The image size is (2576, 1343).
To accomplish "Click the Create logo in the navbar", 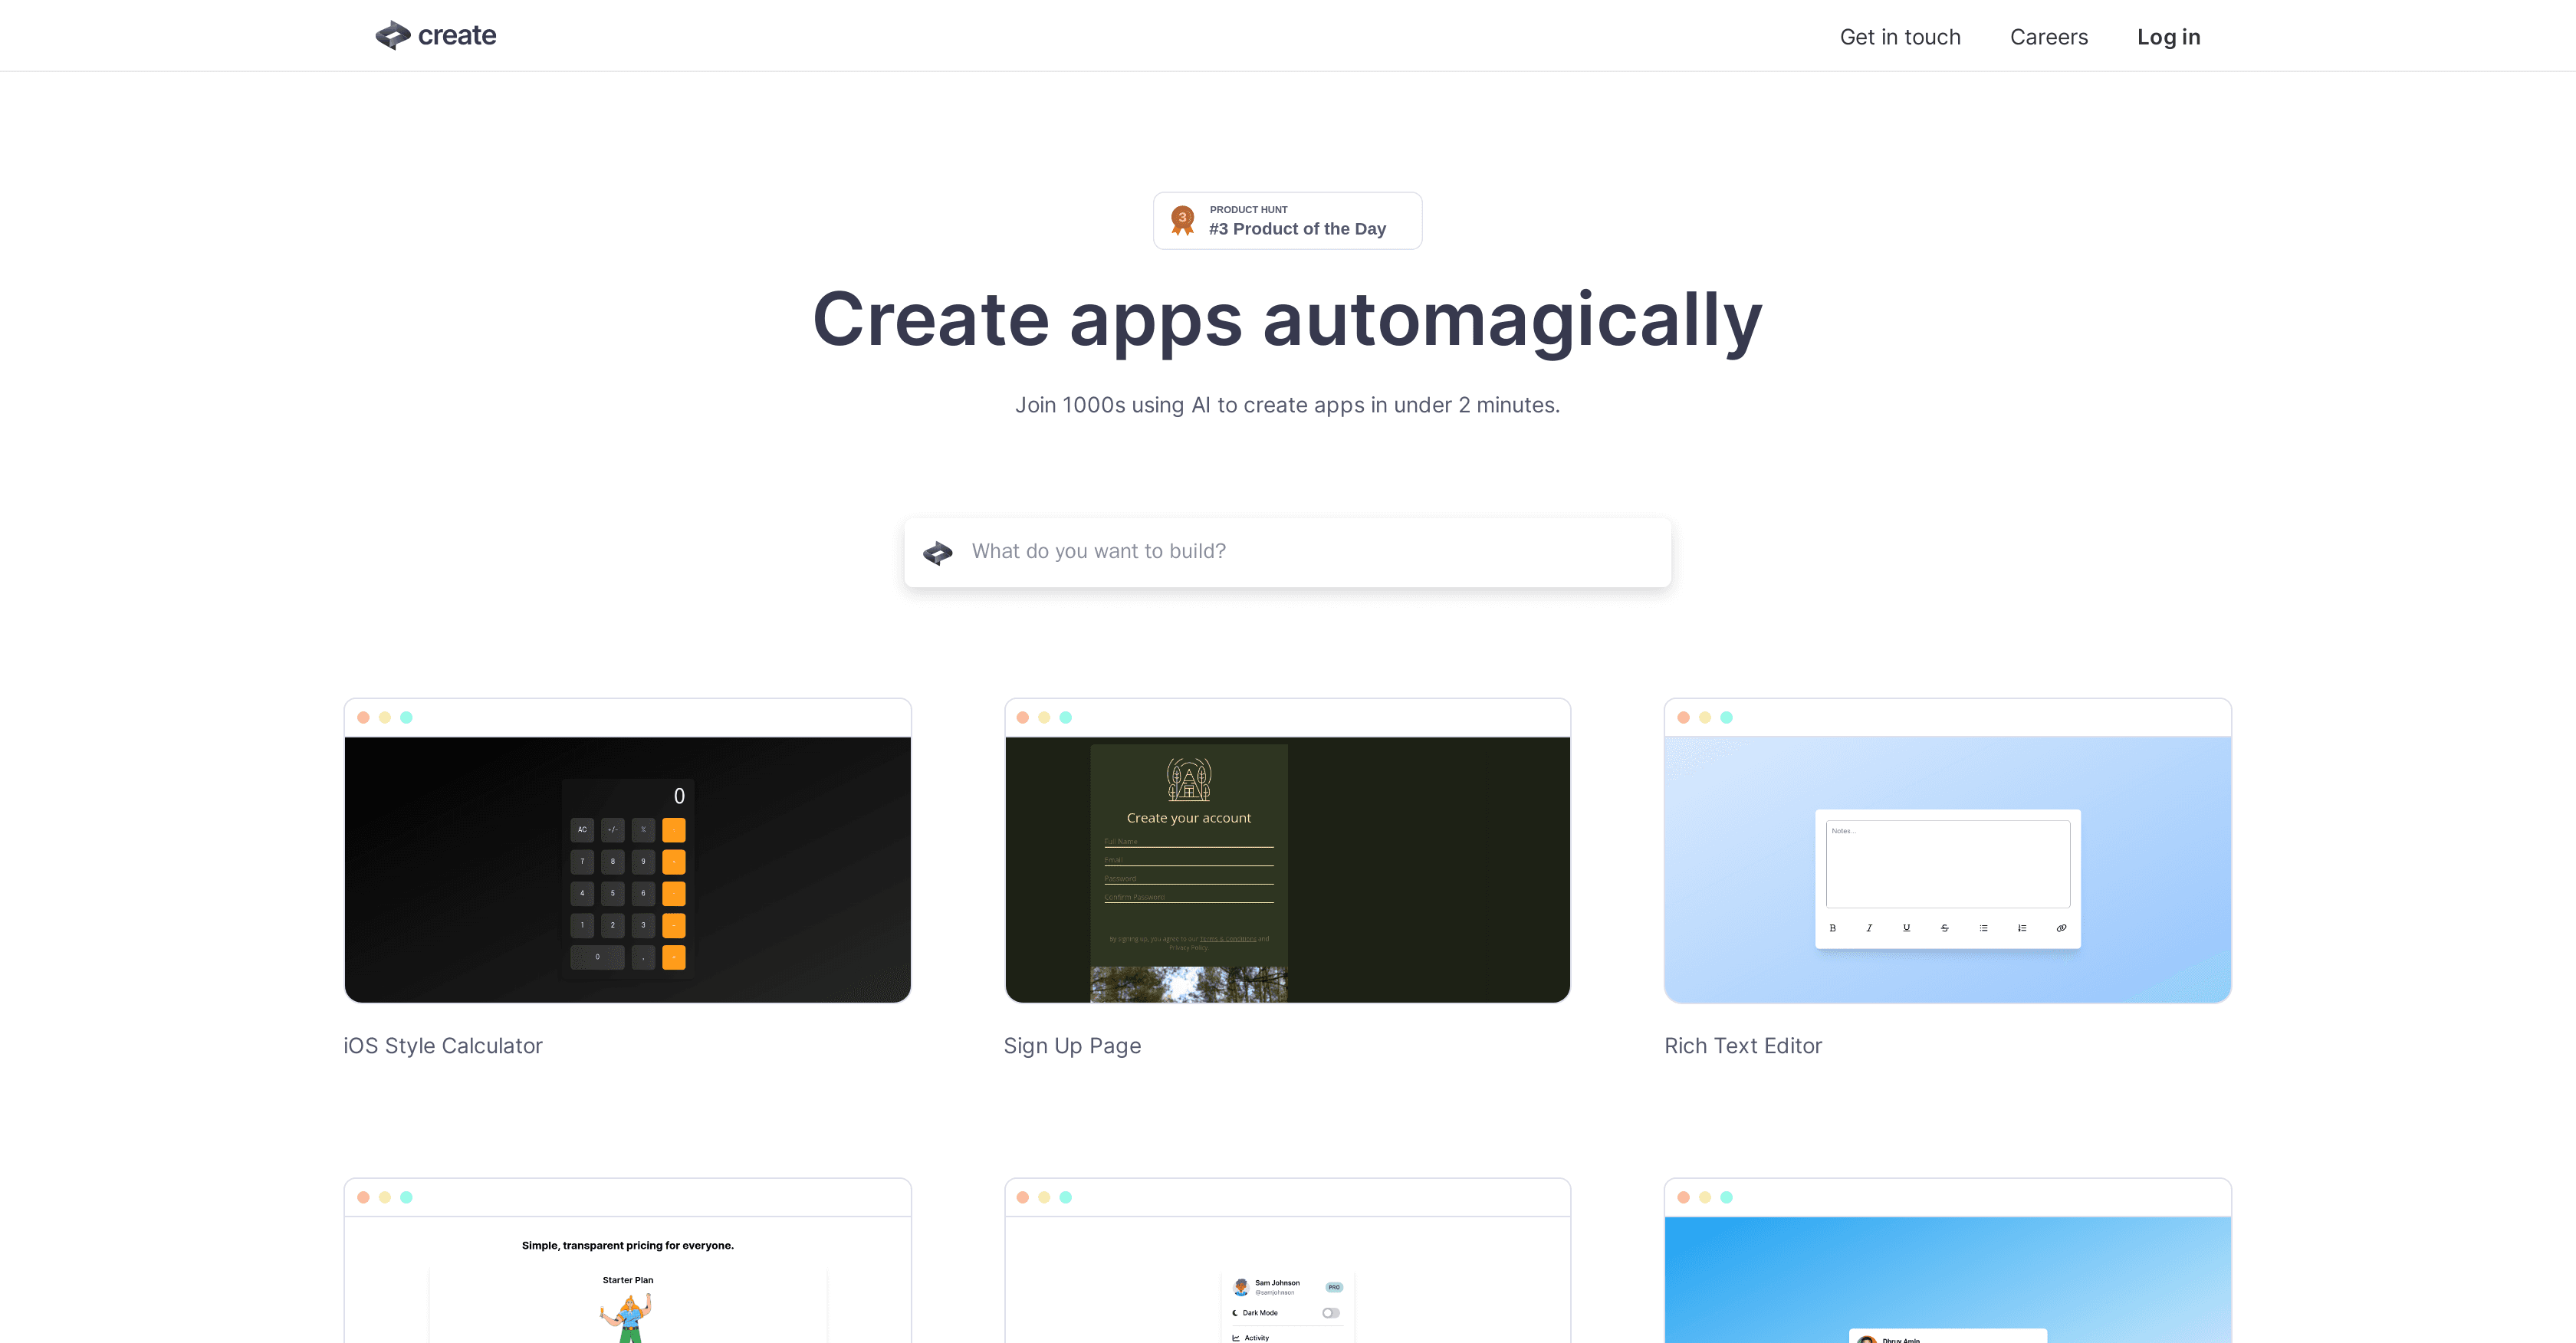I will [x=435, y=35].
